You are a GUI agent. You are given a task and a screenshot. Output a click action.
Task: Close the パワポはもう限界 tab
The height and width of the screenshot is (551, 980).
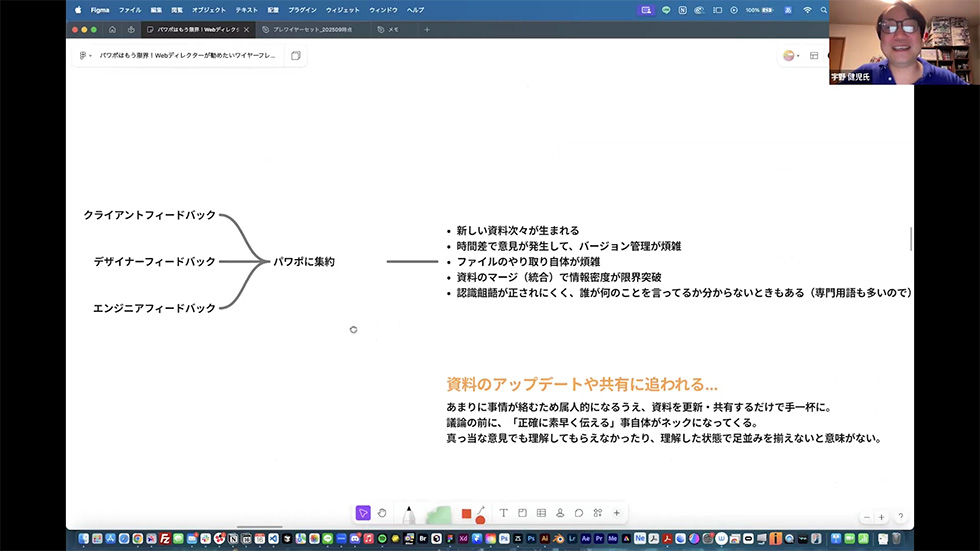click(x=246, y=29)
